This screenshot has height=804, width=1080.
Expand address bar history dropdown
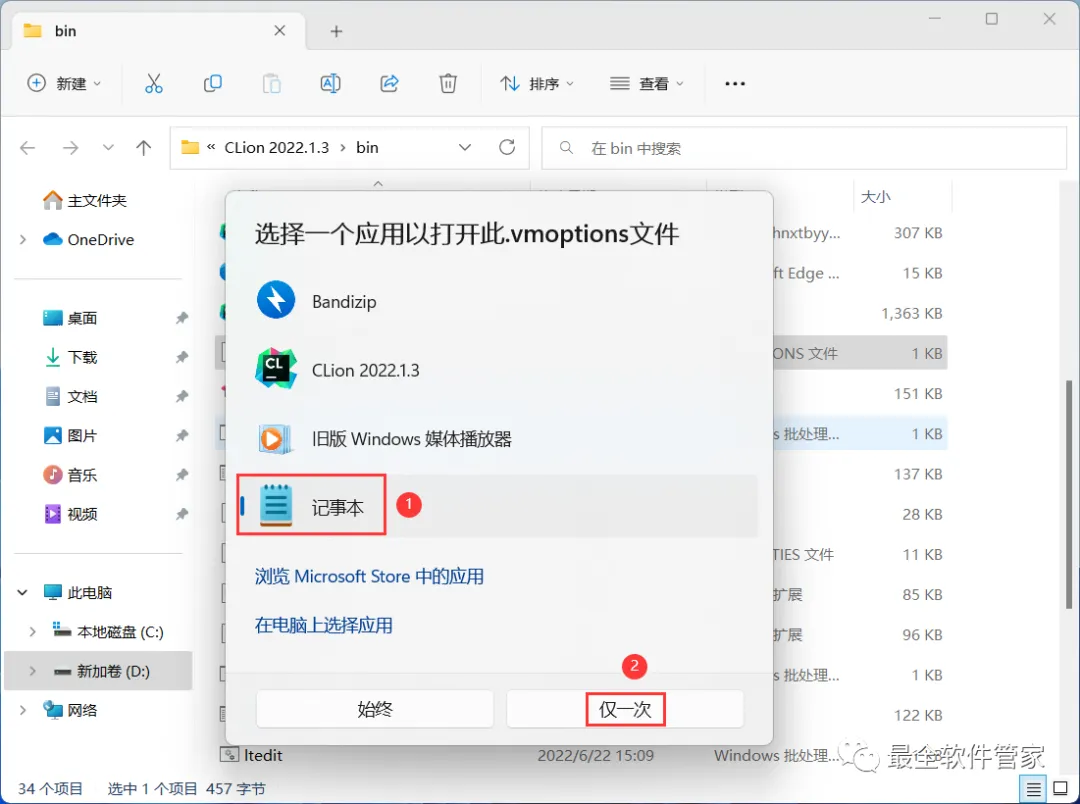[465, 147]
